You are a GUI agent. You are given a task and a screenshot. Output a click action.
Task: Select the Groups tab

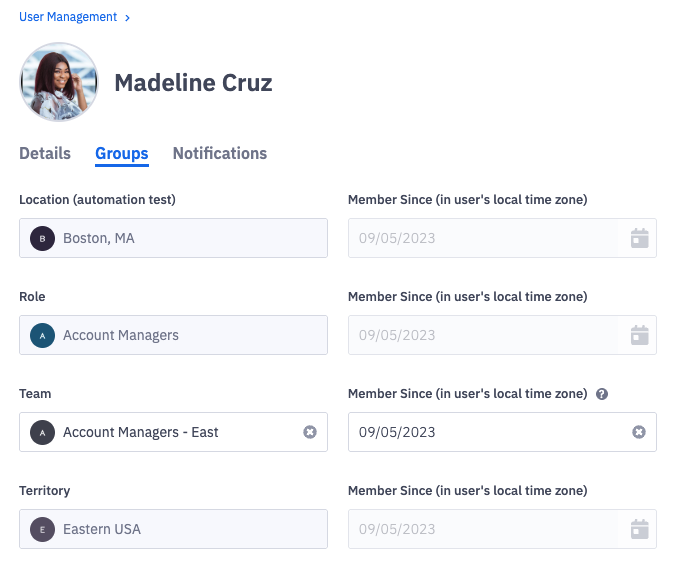tap(122, 153)
